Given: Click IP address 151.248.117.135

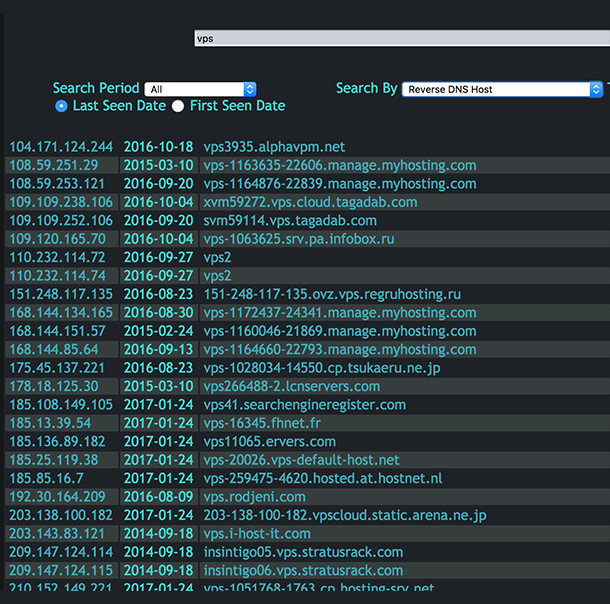Looking at the screenshot, I should [x=61, y=294].
